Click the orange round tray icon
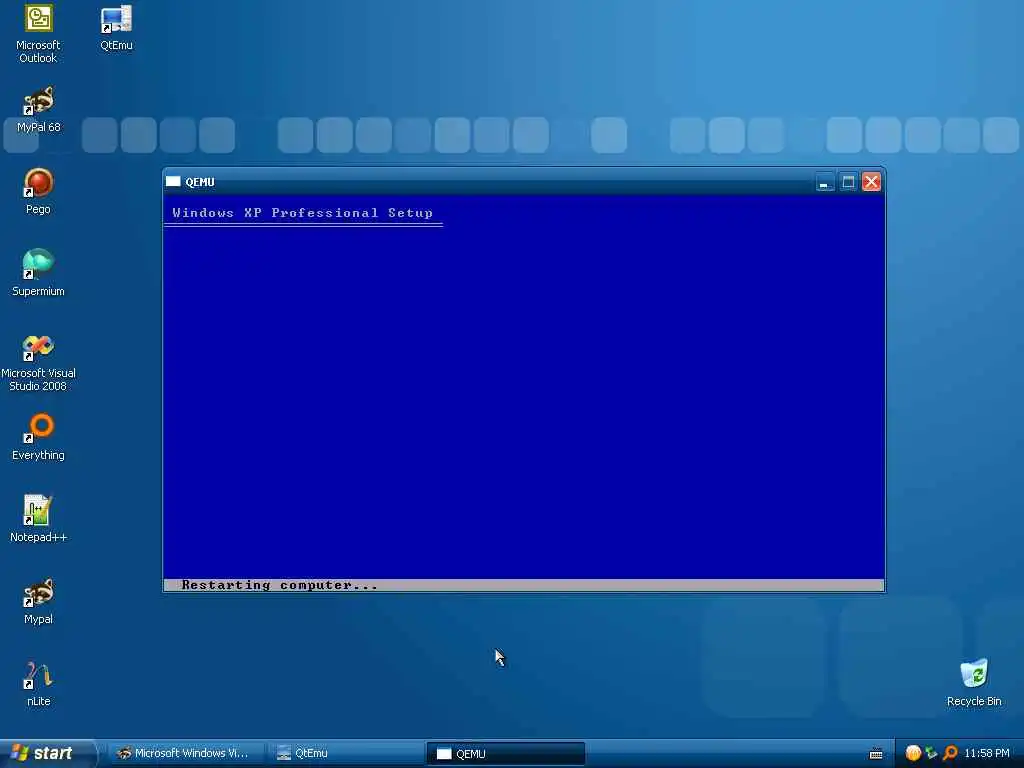 913,754
